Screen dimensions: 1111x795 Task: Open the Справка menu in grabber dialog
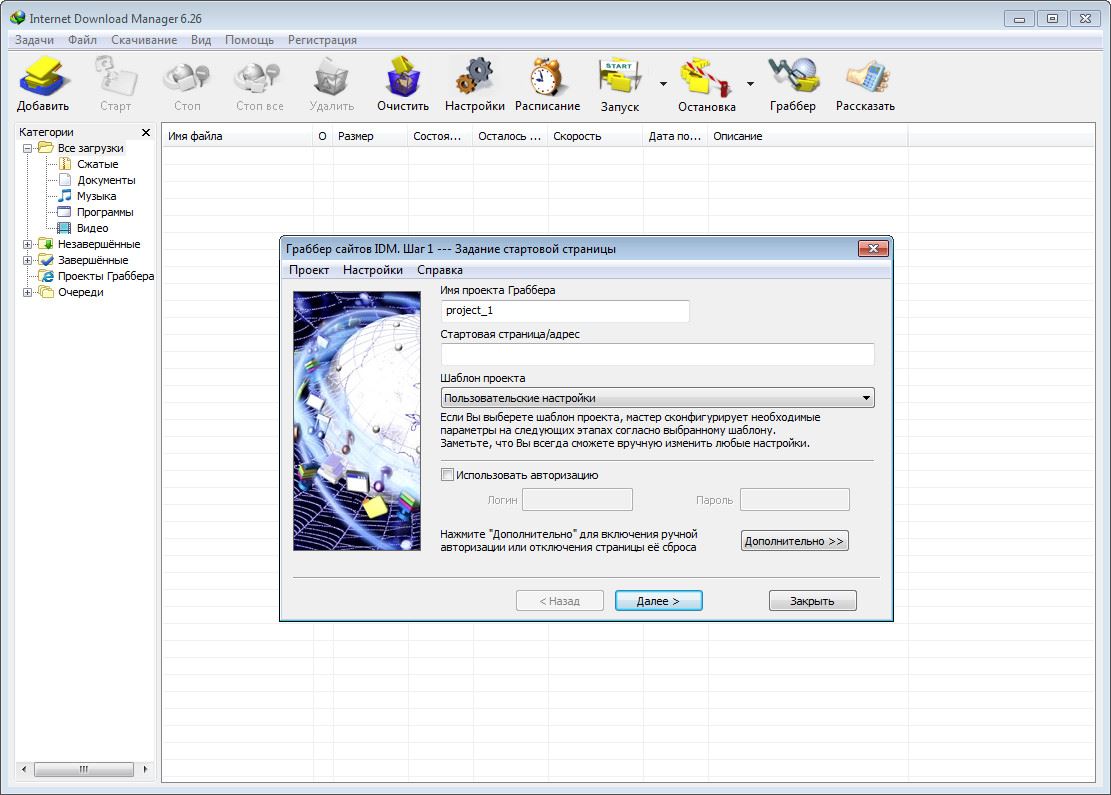coord(440,270)
